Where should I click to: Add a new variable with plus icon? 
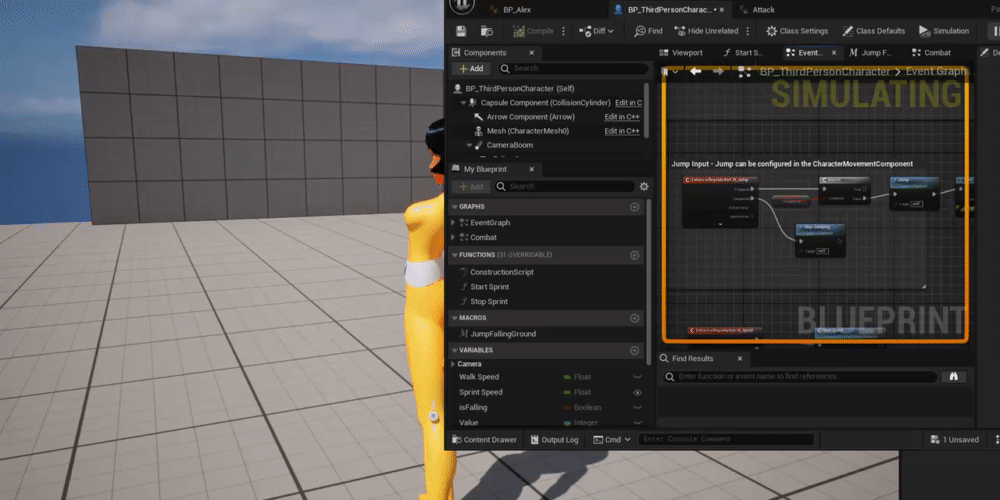[x=635, y=350]
